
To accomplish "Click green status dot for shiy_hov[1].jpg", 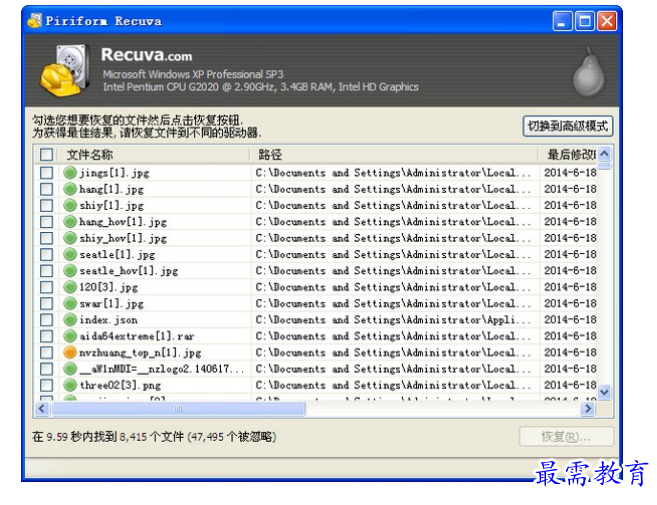I will 70,238.
